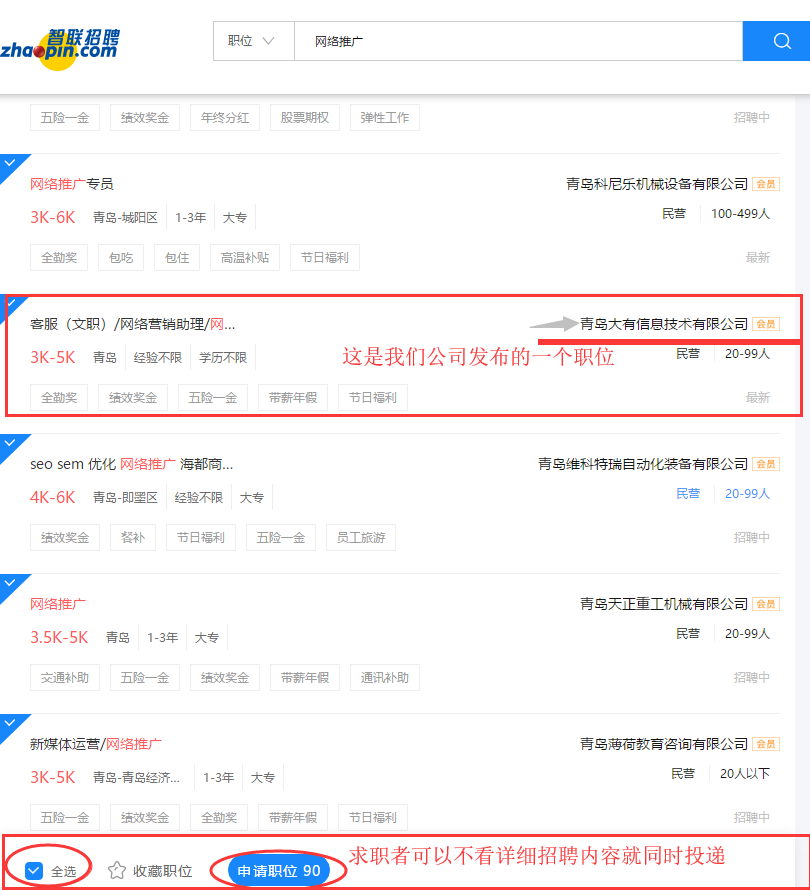Click the 年终分红 benefit tag
810x890 pixels.
pos(225,117)
